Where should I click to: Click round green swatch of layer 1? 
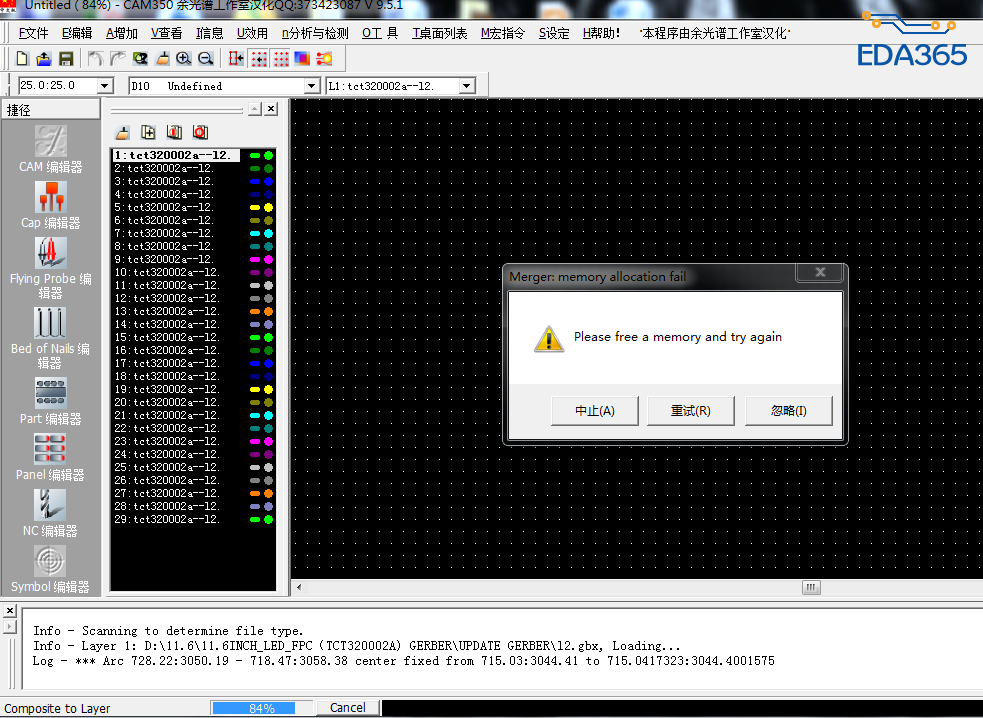268,156
